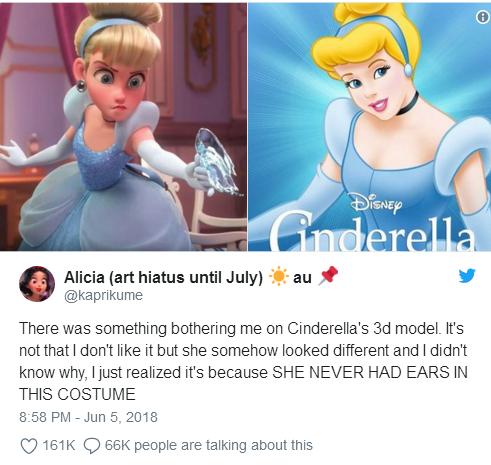Click the Twitter bird logo
491x465 pixels.
pyautogui.click(x=467, y=276)
